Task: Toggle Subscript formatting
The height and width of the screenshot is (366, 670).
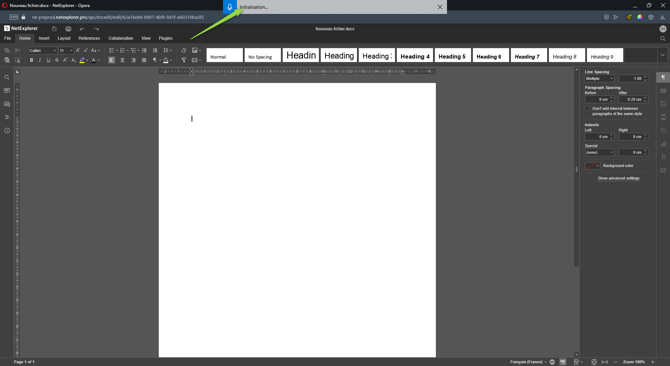Action: tap(73, 60)
